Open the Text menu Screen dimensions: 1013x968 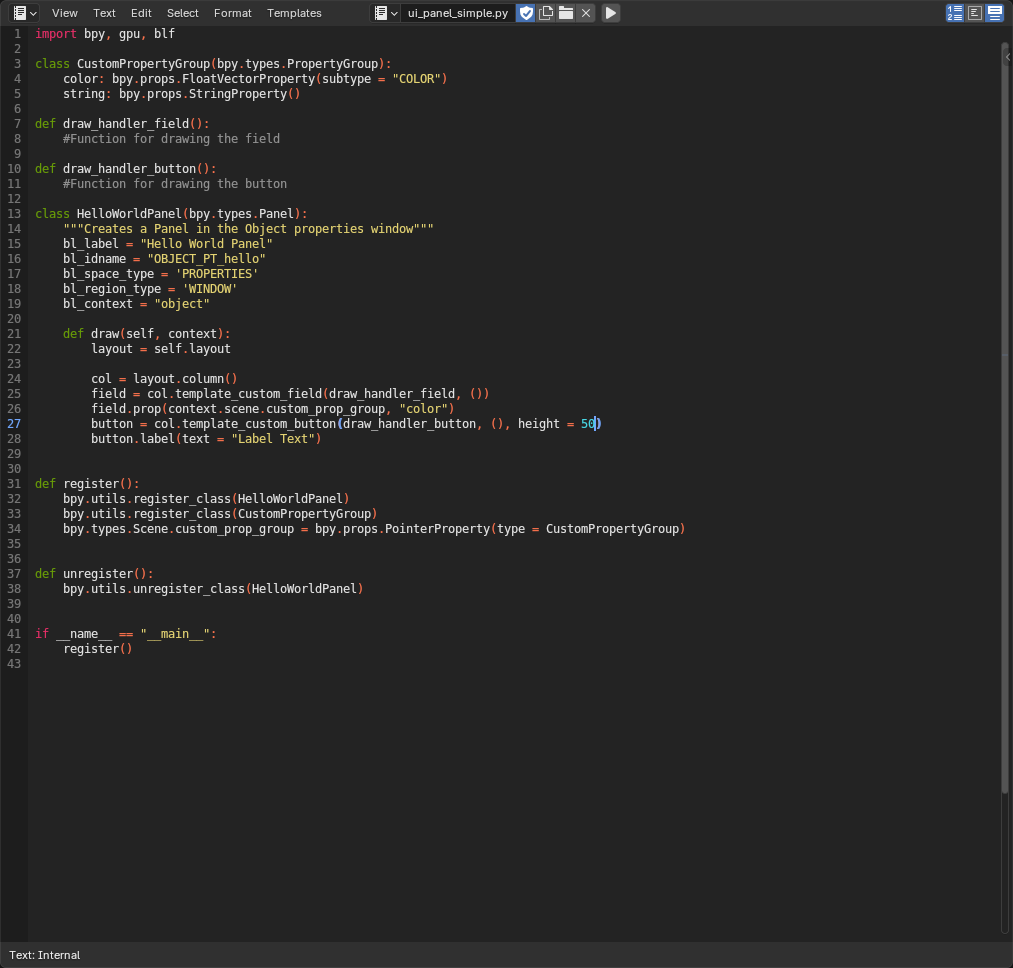point(104,13)
